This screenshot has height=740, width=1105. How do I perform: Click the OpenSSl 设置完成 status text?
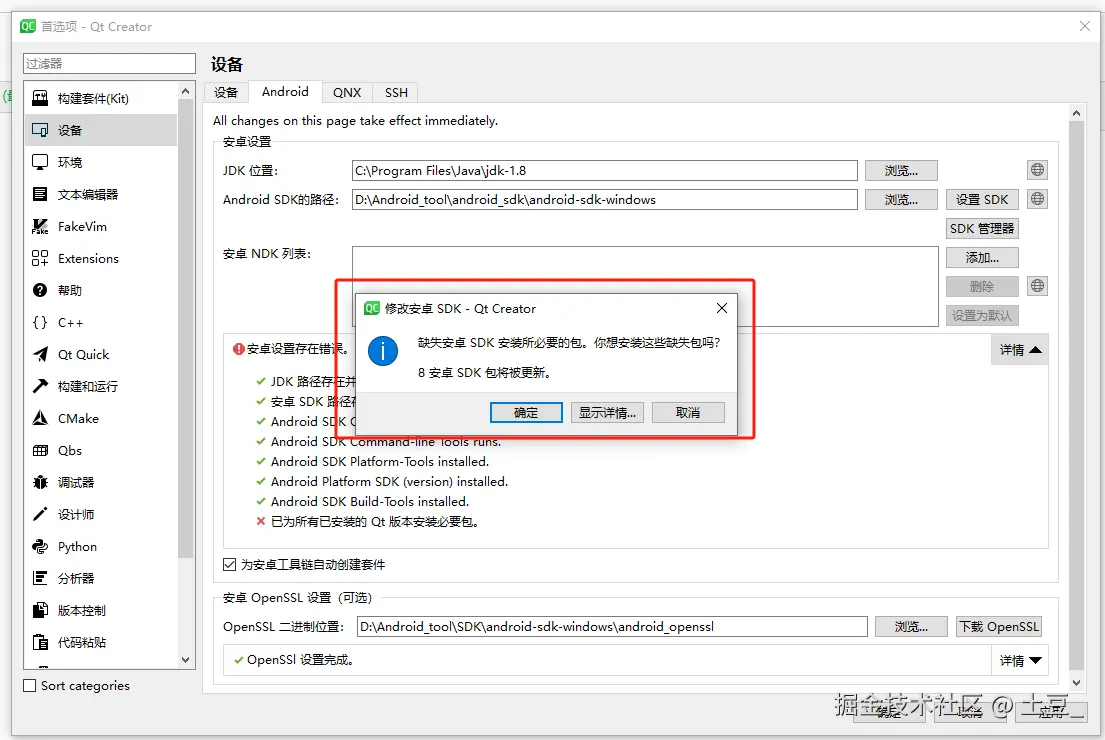(300, 660)
